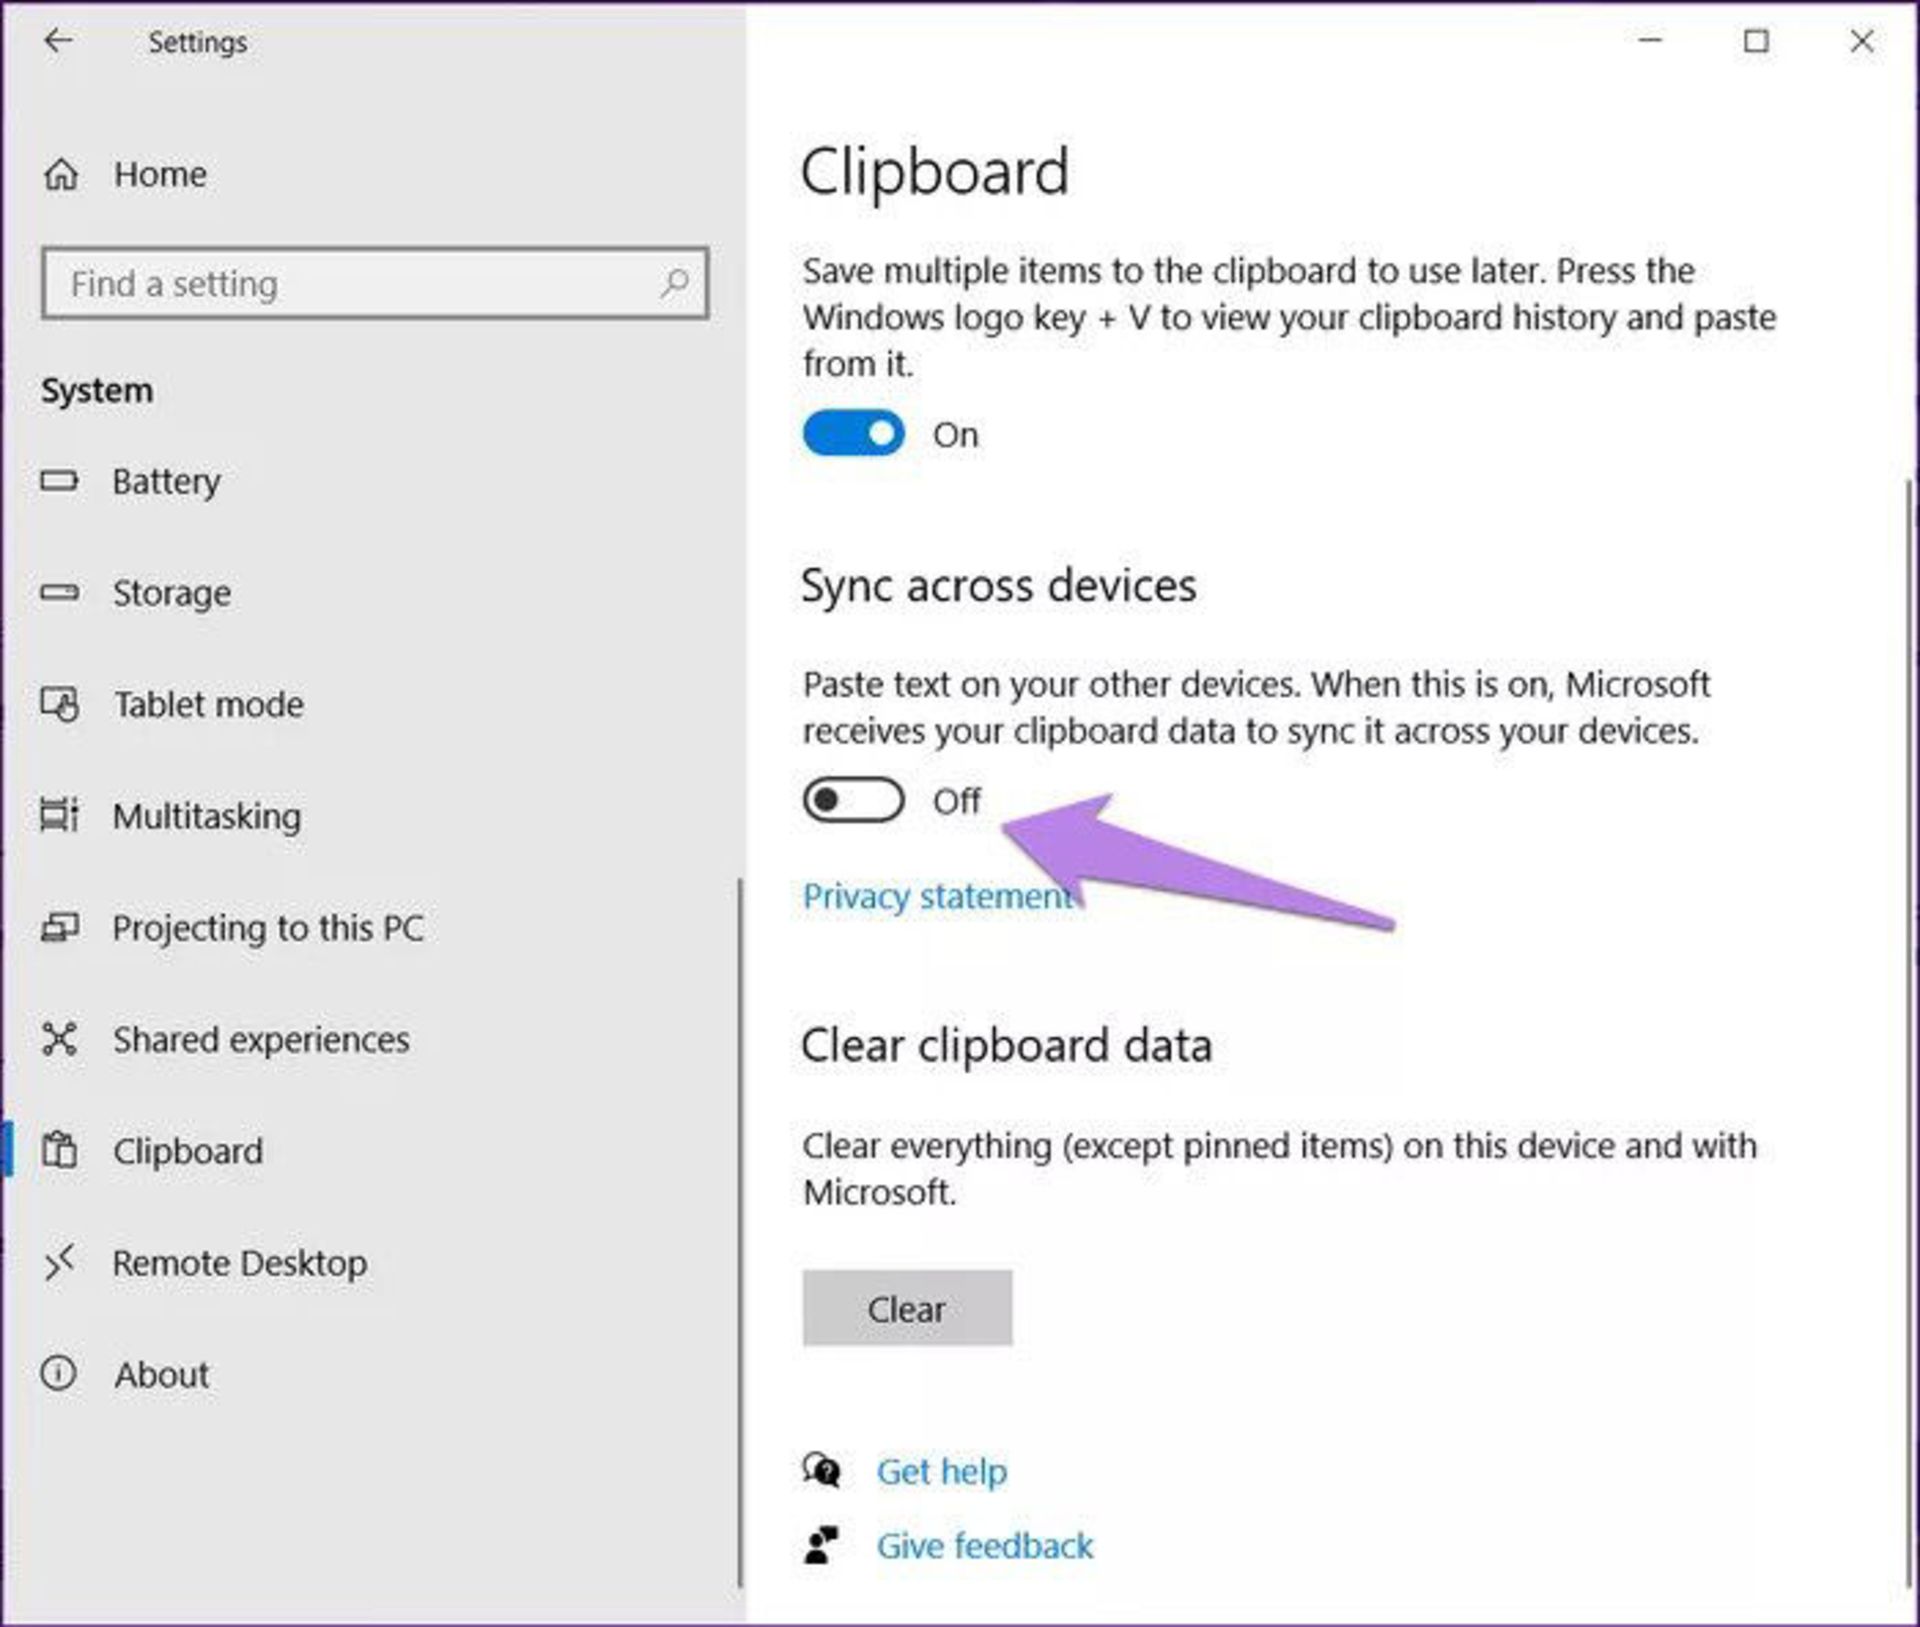Screen dimensions: 1920x1627
Task: Open the Privacy statement link
Action: pos(936,896)
